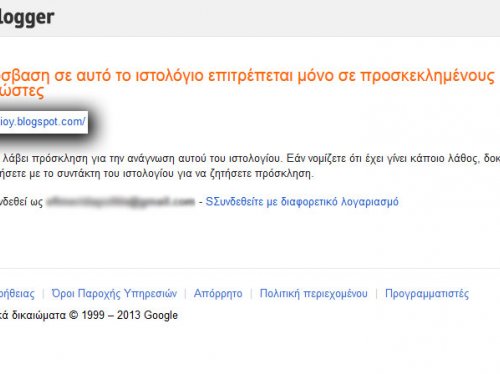Click the Blogger logo in the header
Image resolution: width=500 pixels, height=374 pixels.
click(27, 17)
